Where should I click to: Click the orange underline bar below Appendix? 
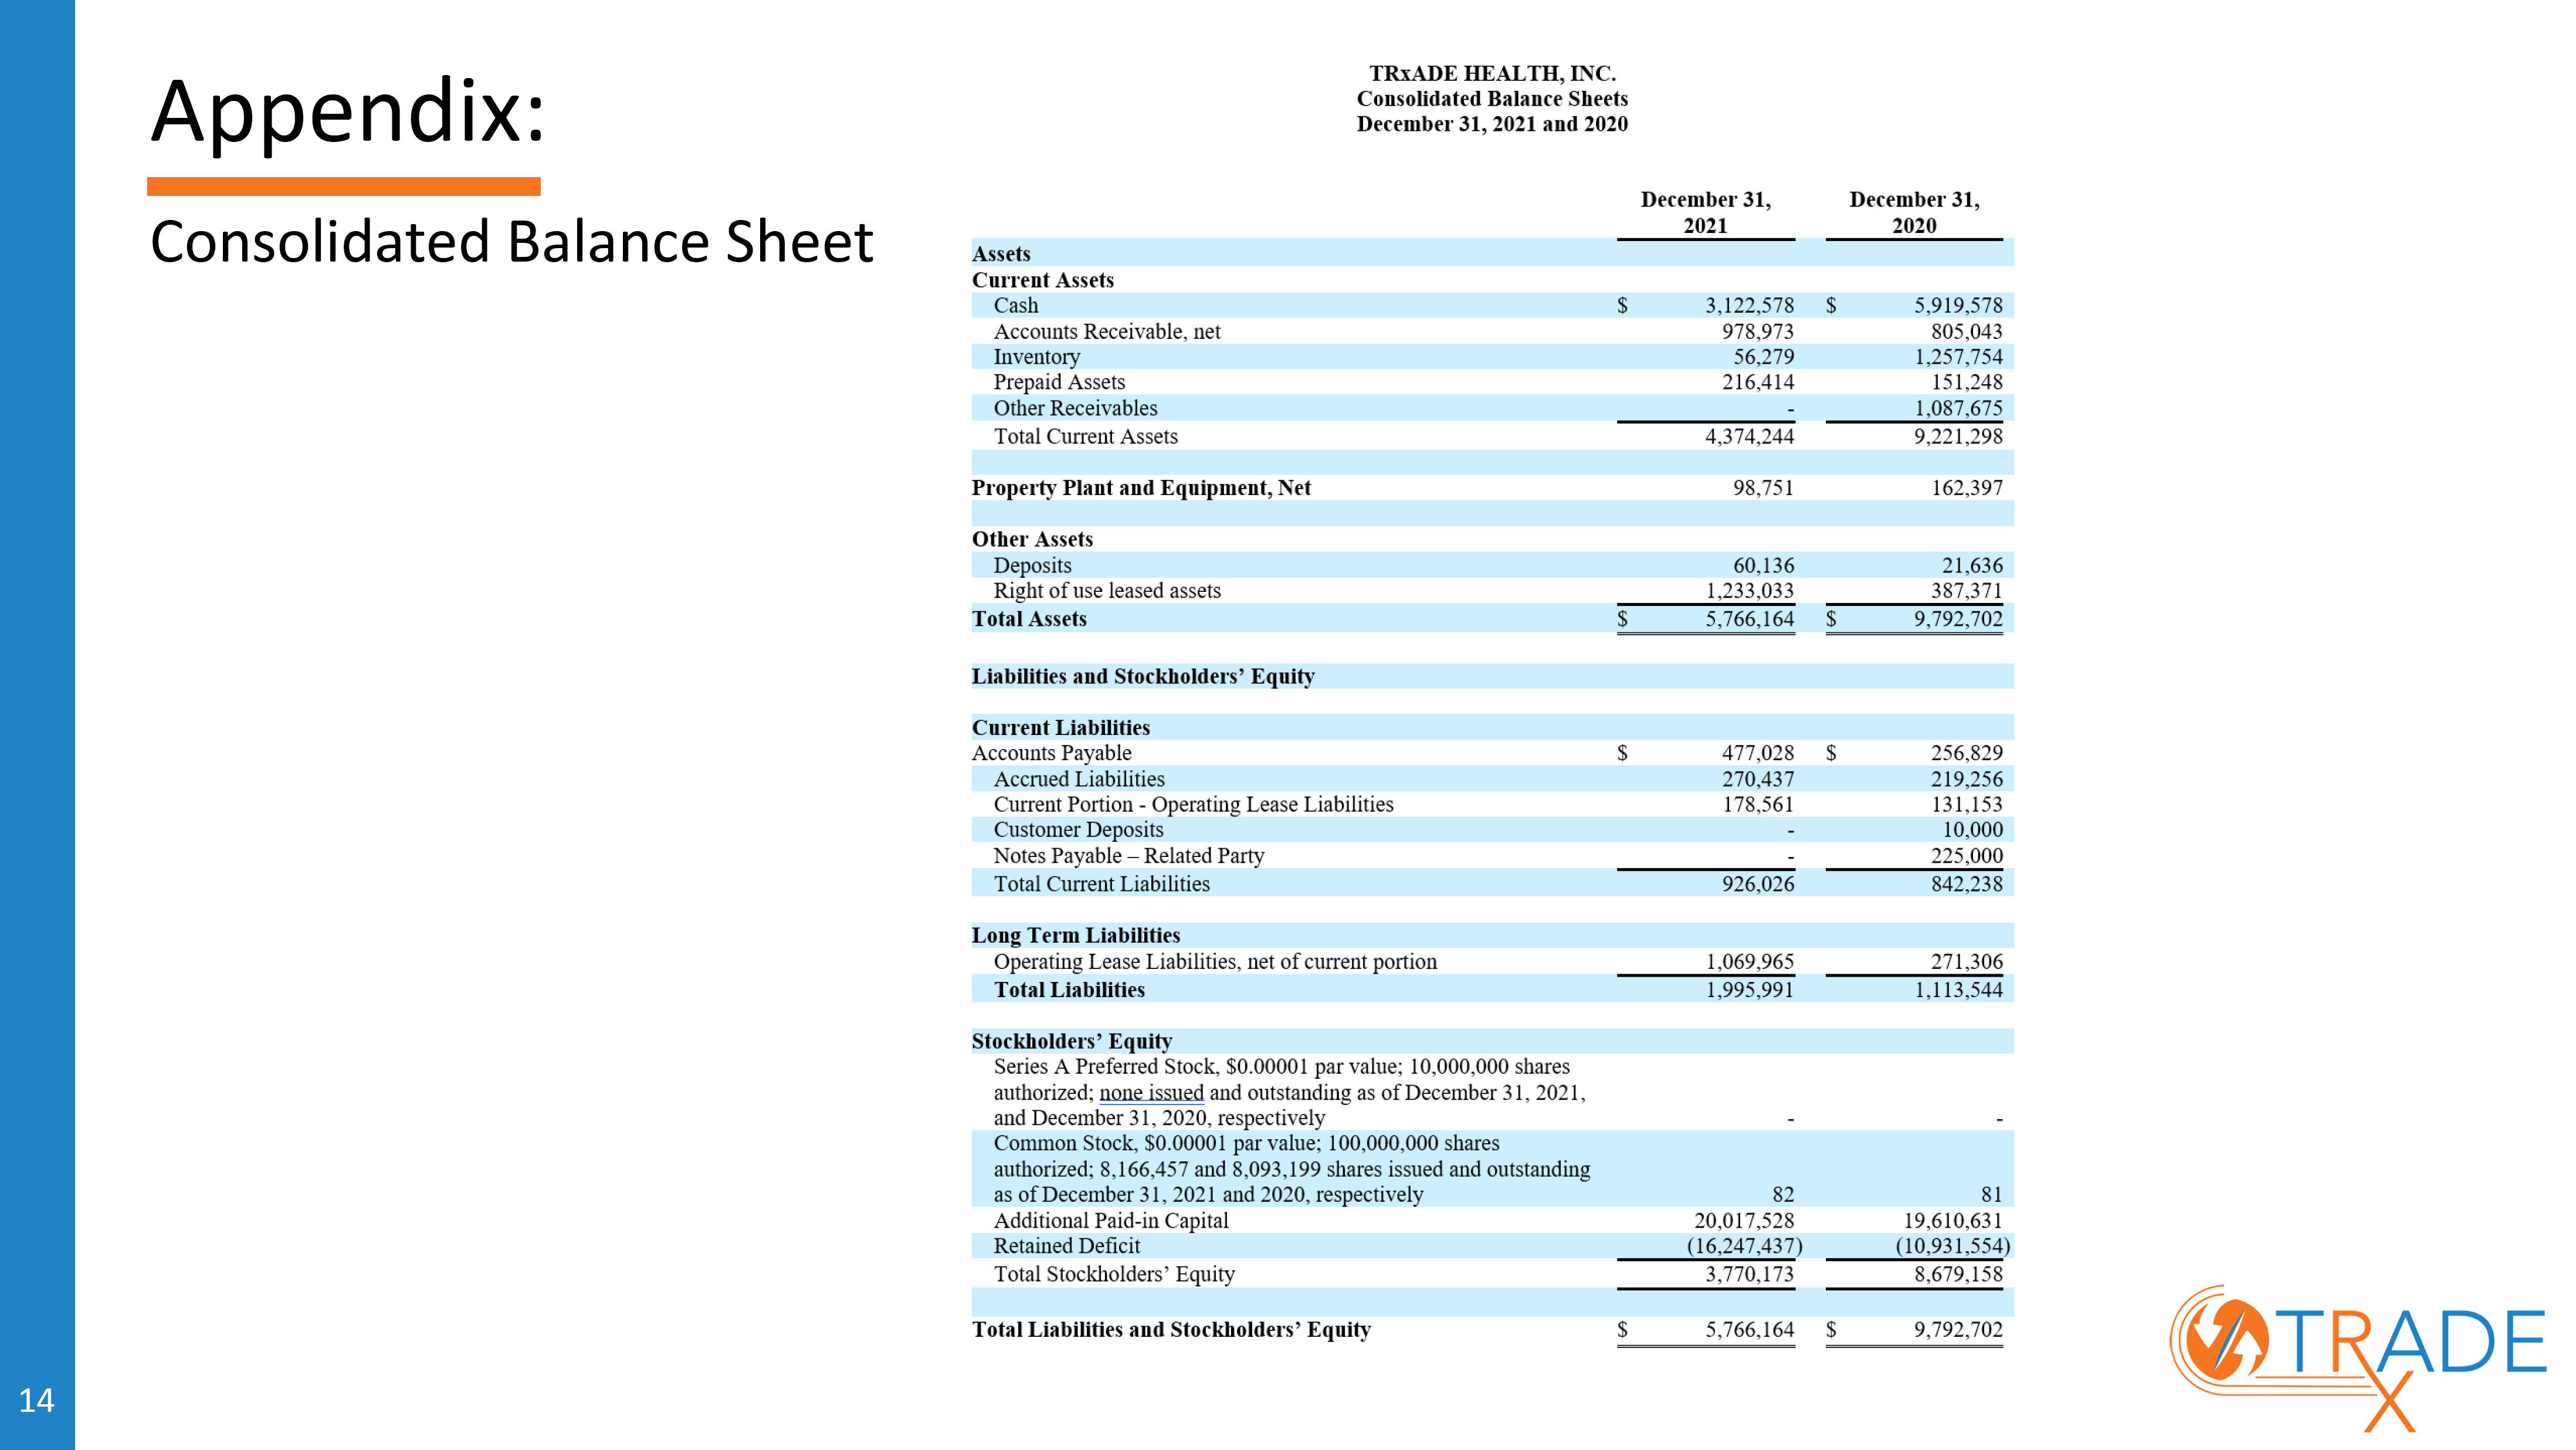click(x=344, y=186)
